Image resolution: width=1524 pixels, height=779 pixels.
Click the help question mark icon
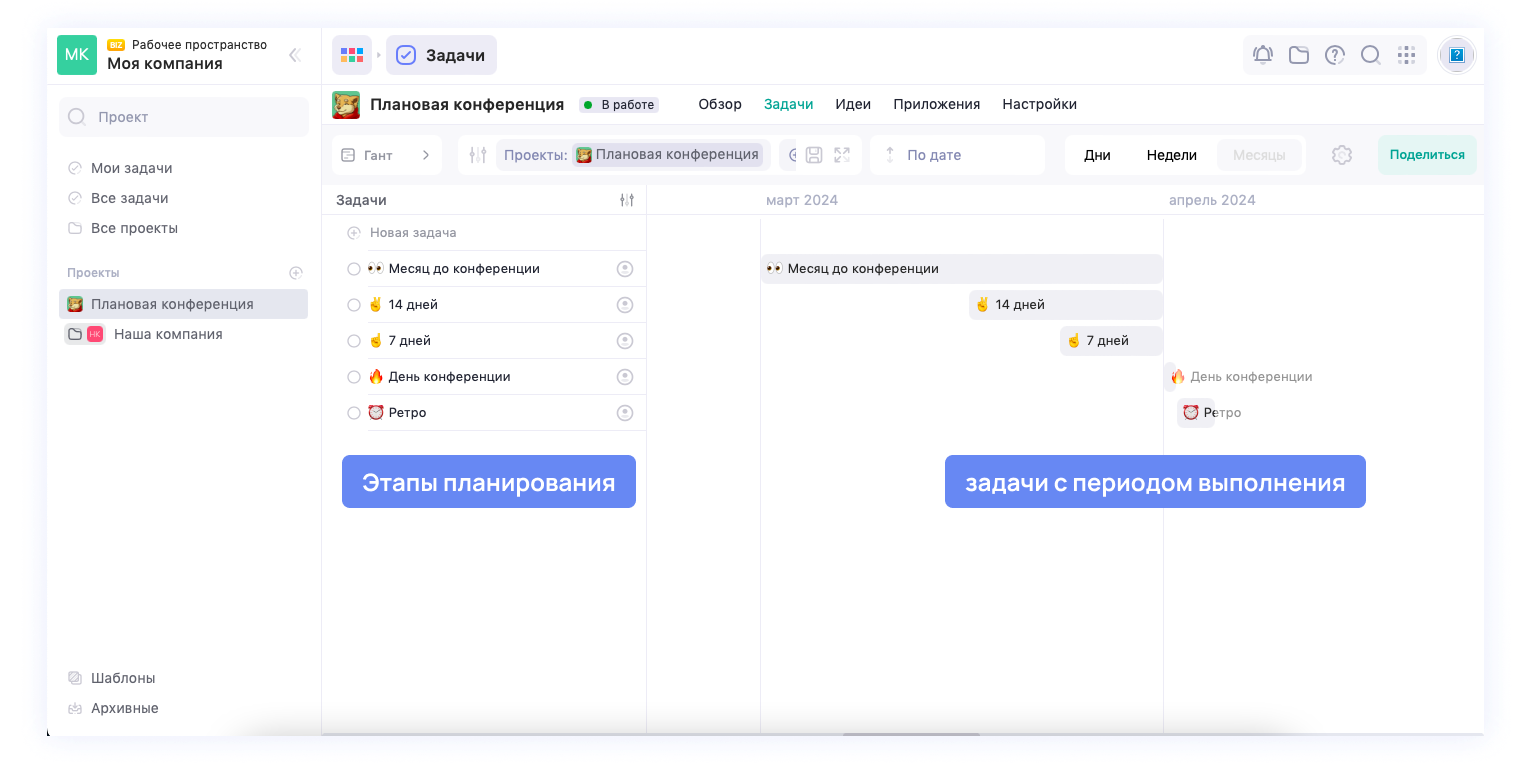[1334, 55]
